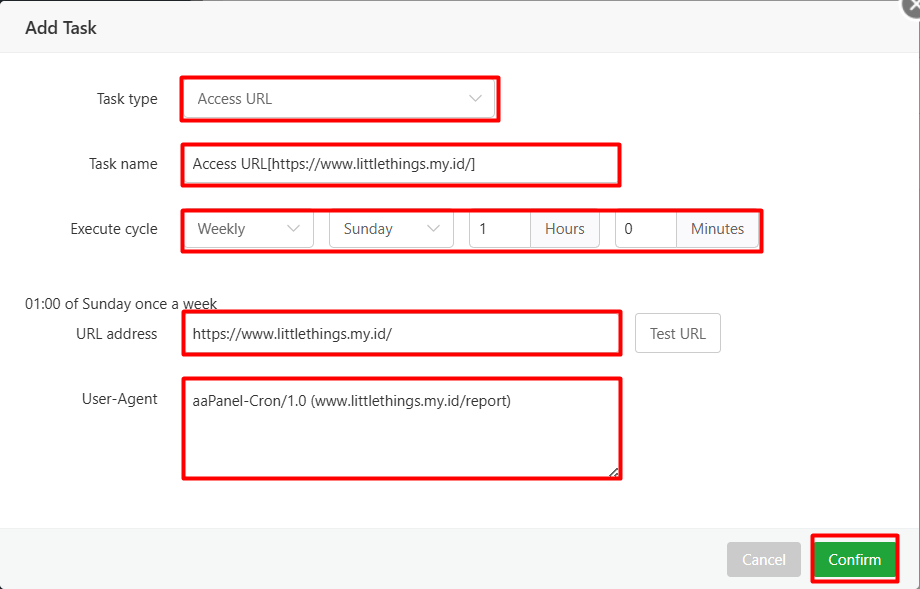
Task: Cancel the new task
Action: tap(764, 560)
